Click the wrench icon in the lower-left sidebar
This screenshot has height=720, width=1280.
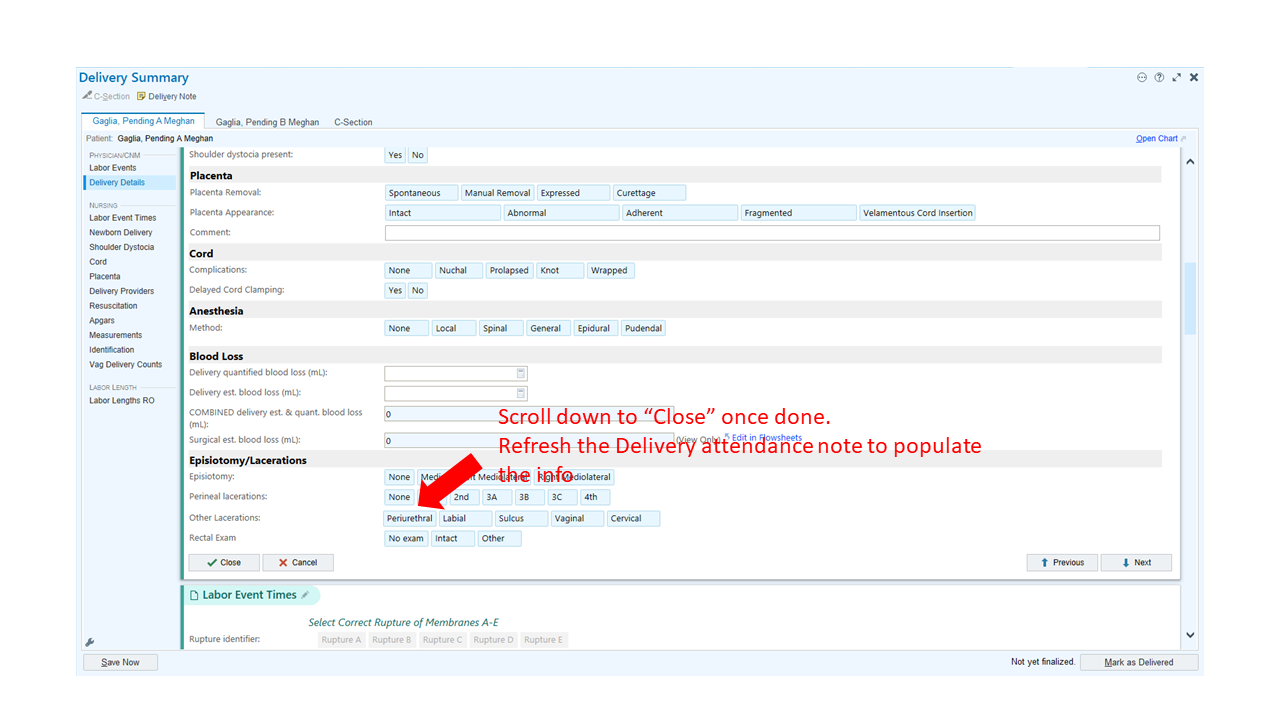(90, 642)
